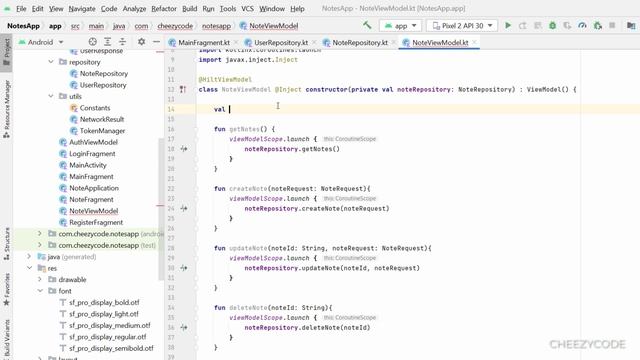Viewport: 640px width, 360px height.
Task: Click the Project panel vertical scrollbar
Action: [x=161, y=208]
